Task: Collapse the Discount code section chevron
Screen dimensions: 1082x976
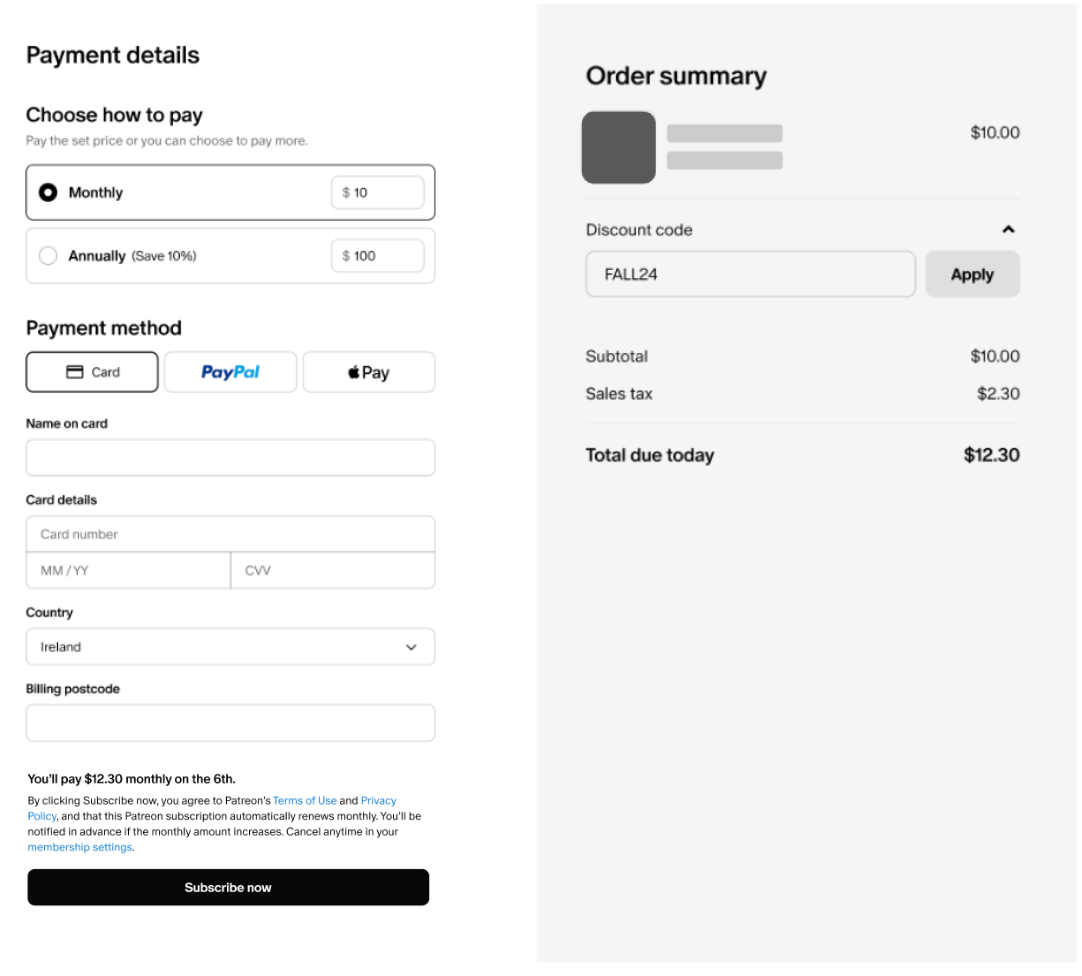Action: coord(1008,230)
